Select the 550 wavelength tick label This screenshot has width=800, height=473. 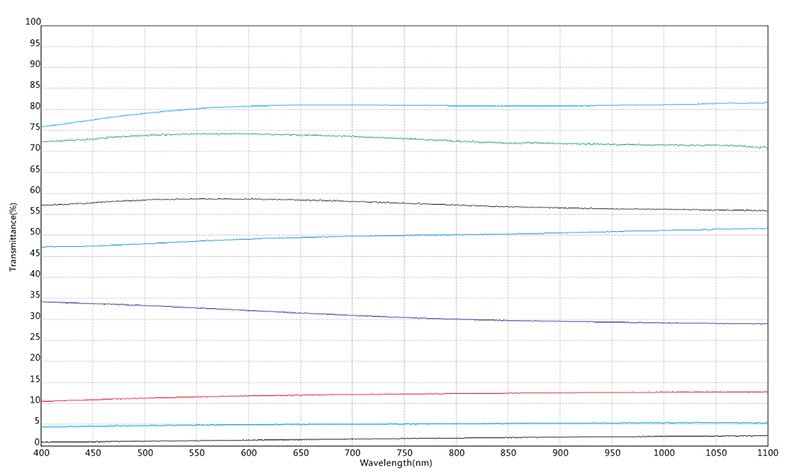pos(197,452)
